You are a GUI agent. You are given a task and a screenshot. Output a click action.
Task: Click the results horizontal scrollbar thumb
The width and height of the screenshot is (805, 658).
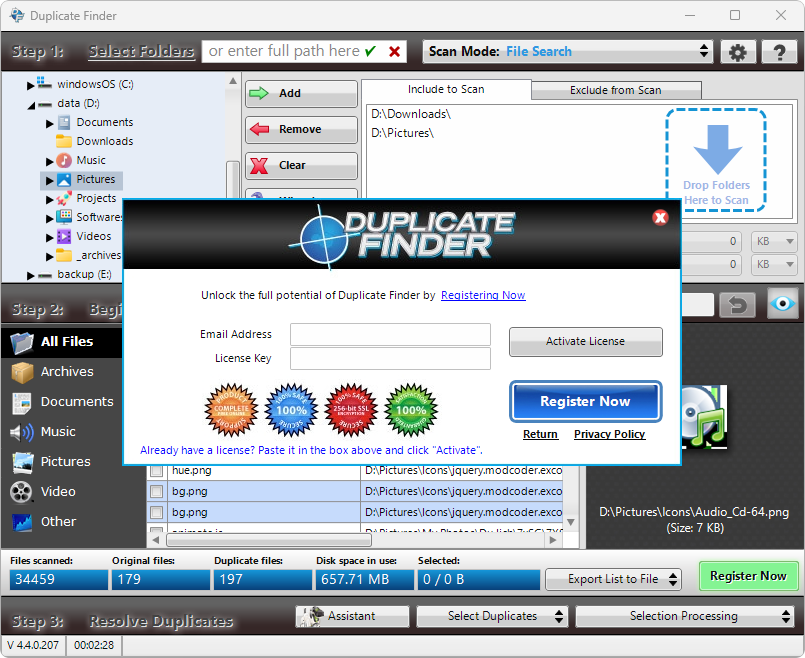[269, 540]
